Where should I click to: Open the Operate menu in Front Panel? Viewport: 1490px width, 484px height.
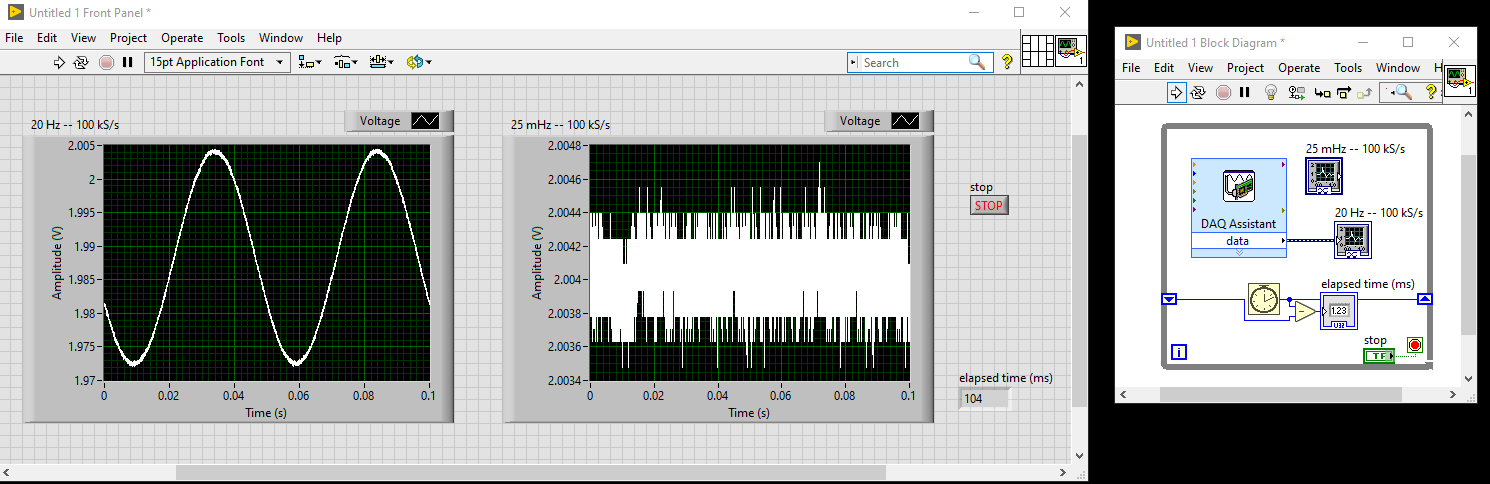tap(182, 38)
